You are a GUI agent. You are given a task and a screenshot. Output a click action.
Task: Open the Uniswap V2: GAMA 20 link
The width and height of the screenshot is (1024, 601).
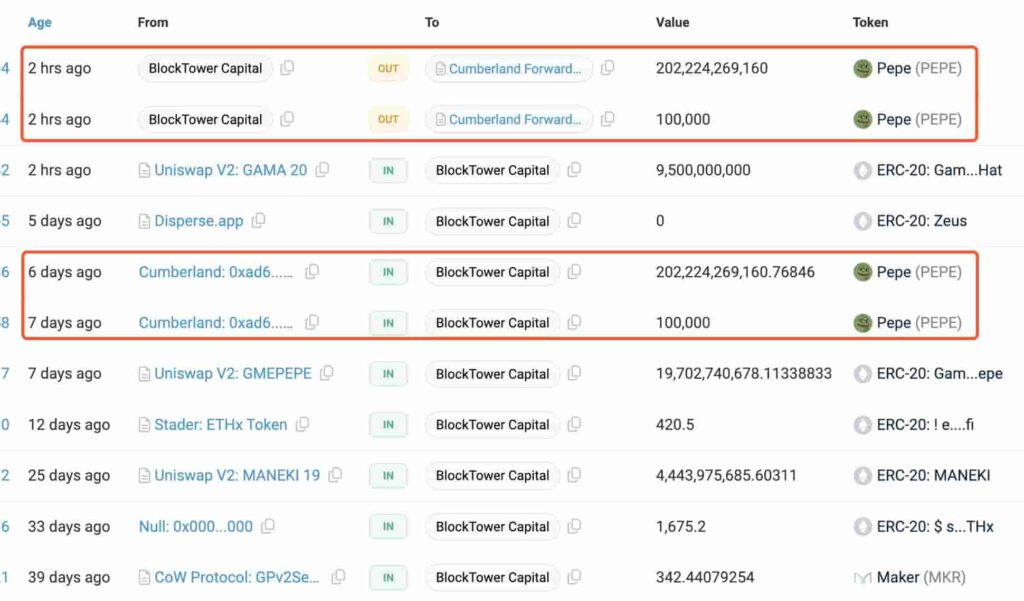coord(231,170)
